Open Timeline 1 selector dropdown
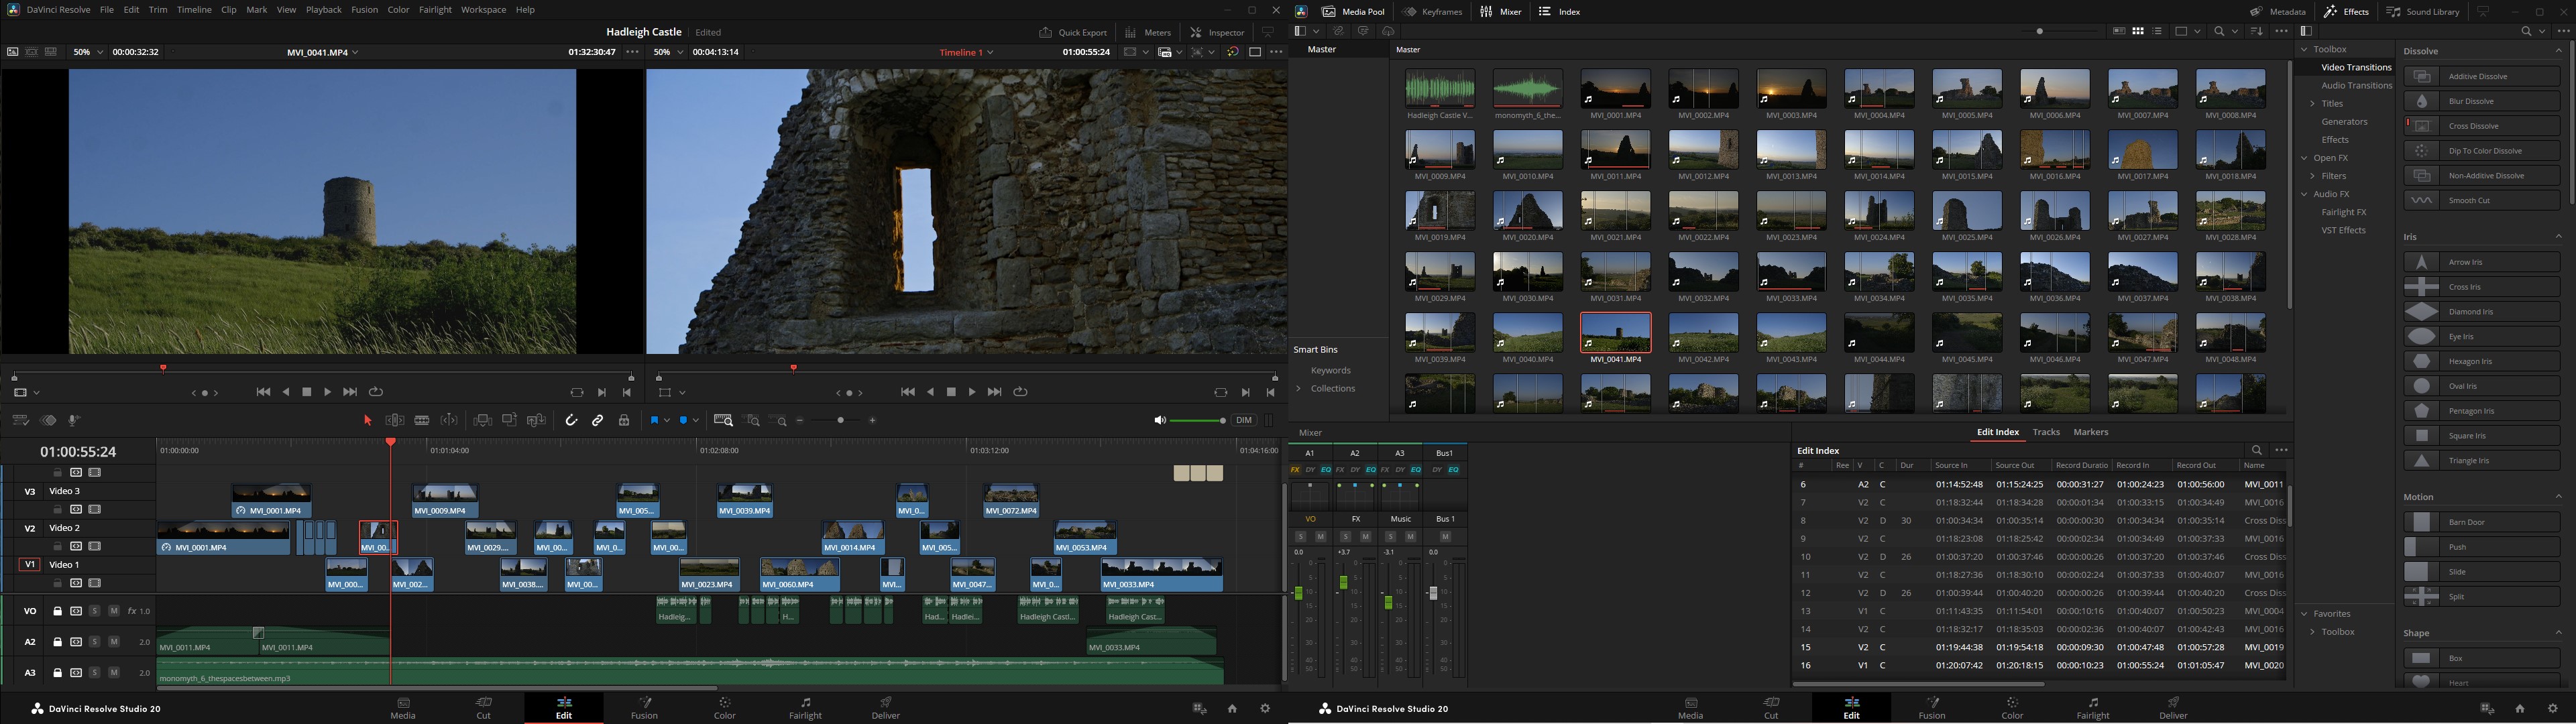Screen dimensions: 2576x724 [966, 52]
